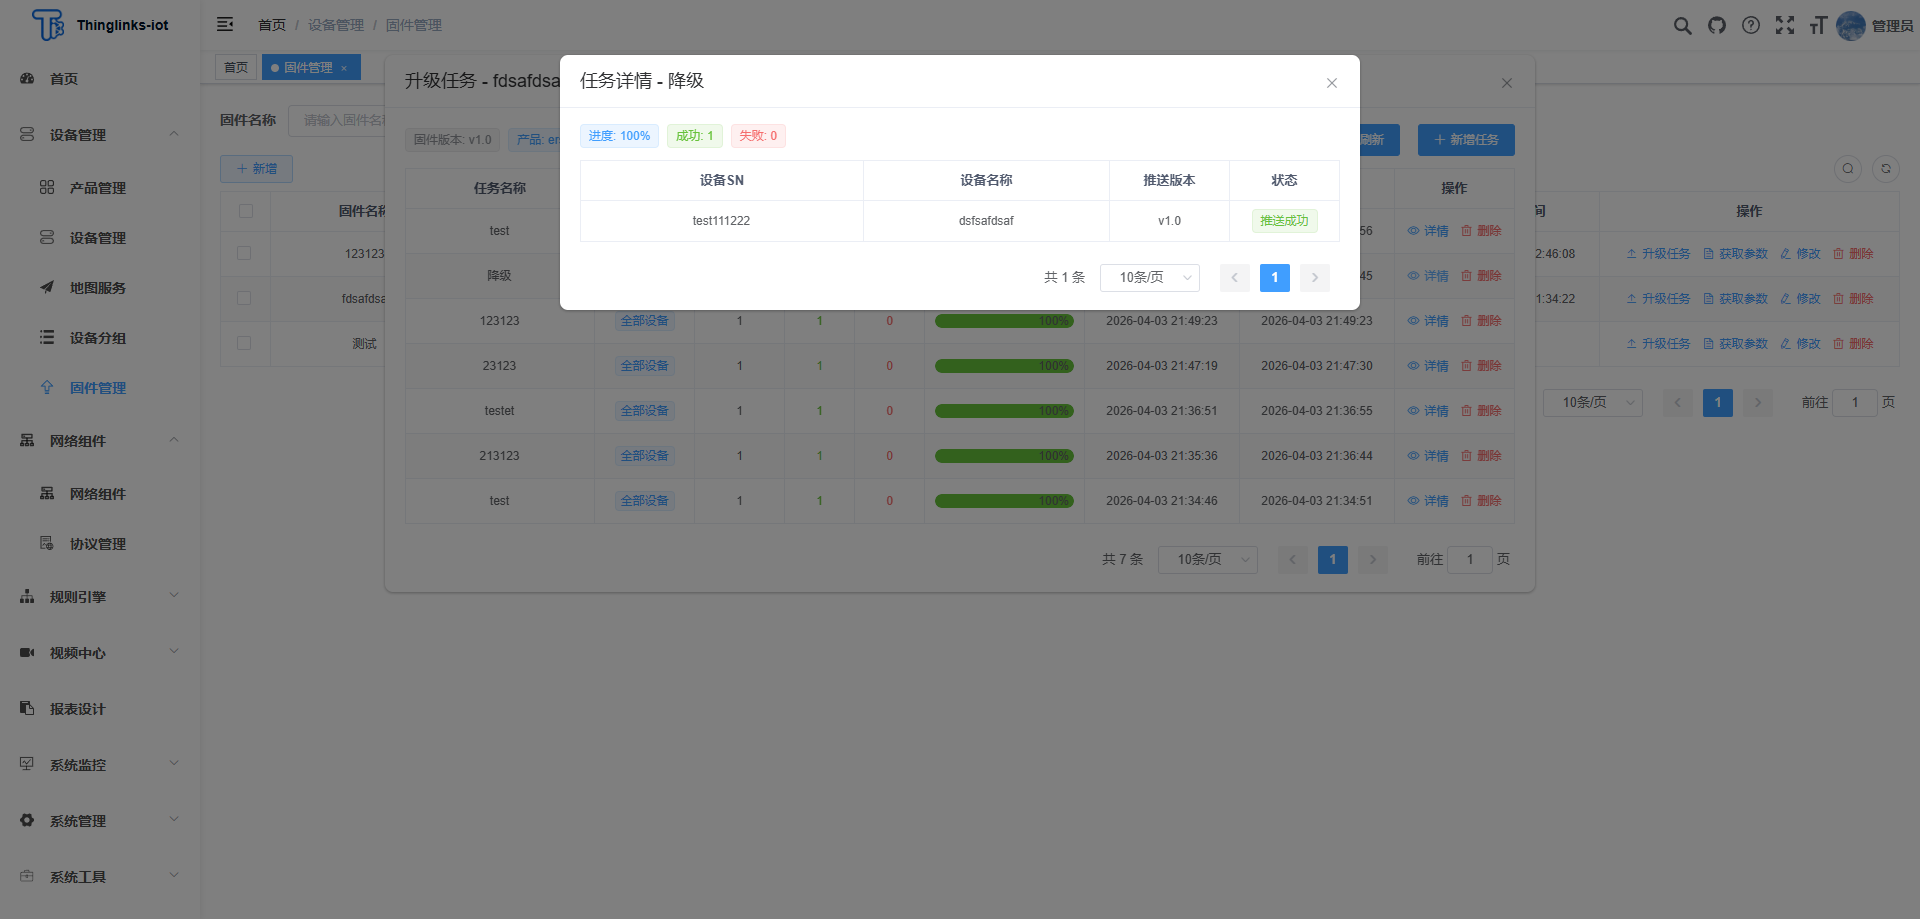Click 详情 link for task 23123
The height and width of the screenshot is (919, 1920).
tap(1429, 366)
